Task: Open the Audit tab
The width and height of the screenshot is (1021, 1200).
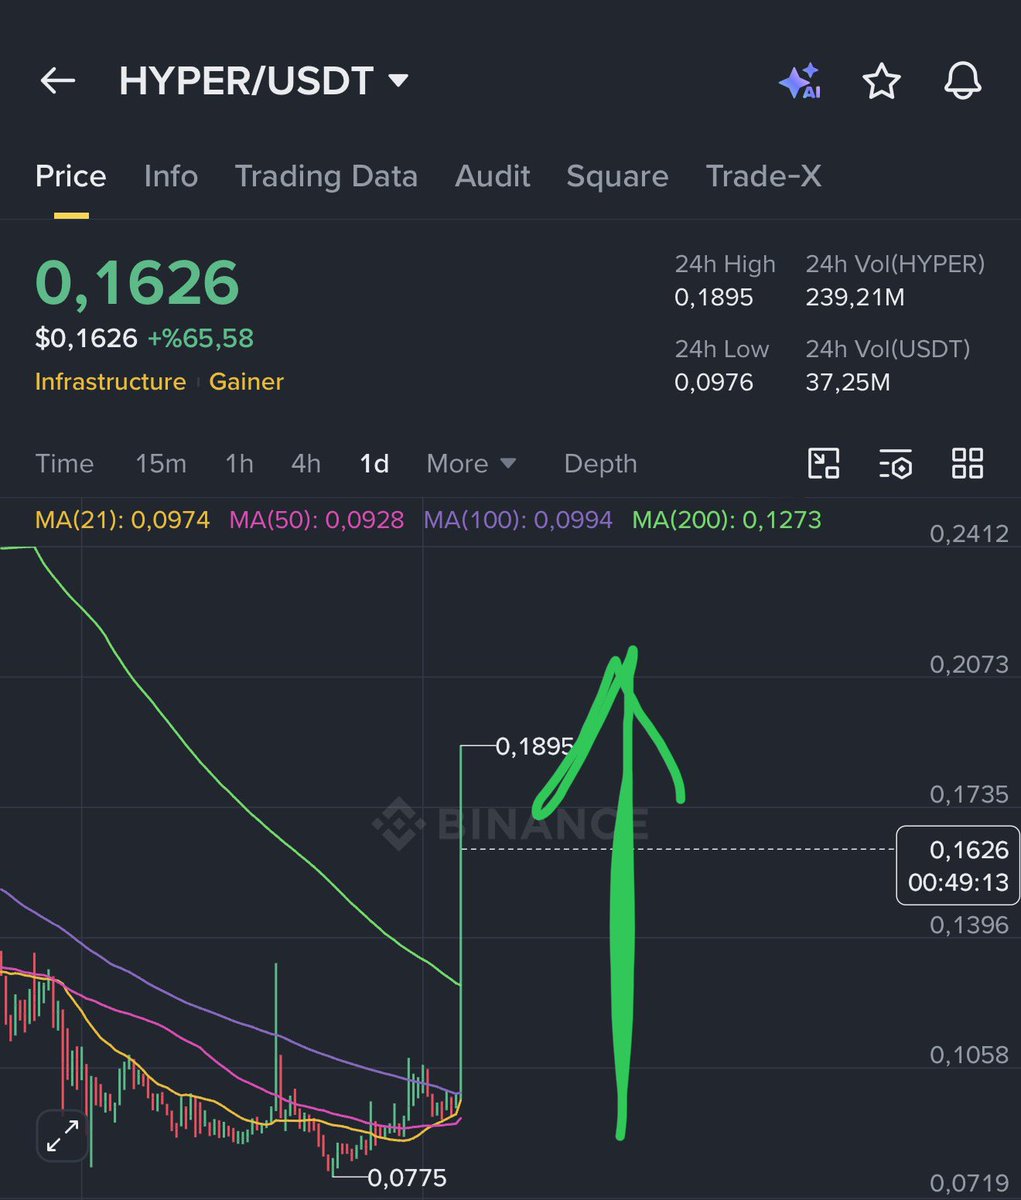Action: (x=492, y=176)
